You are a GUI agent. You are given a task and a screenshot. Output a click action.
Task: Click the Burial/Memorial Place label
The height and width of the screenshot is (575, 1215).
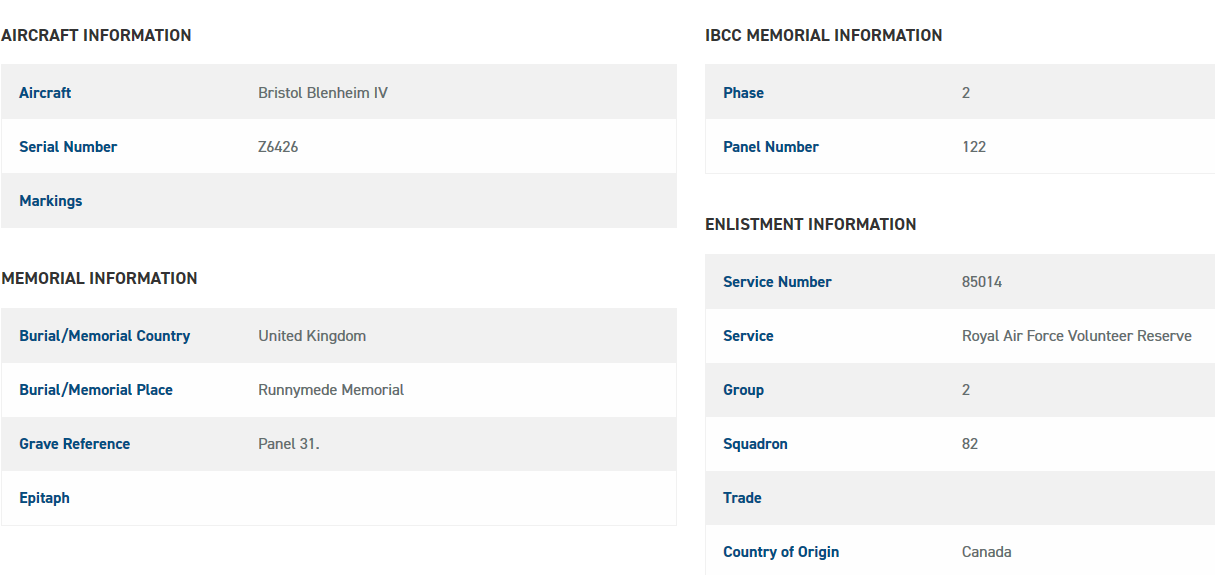tap(96, 390)
